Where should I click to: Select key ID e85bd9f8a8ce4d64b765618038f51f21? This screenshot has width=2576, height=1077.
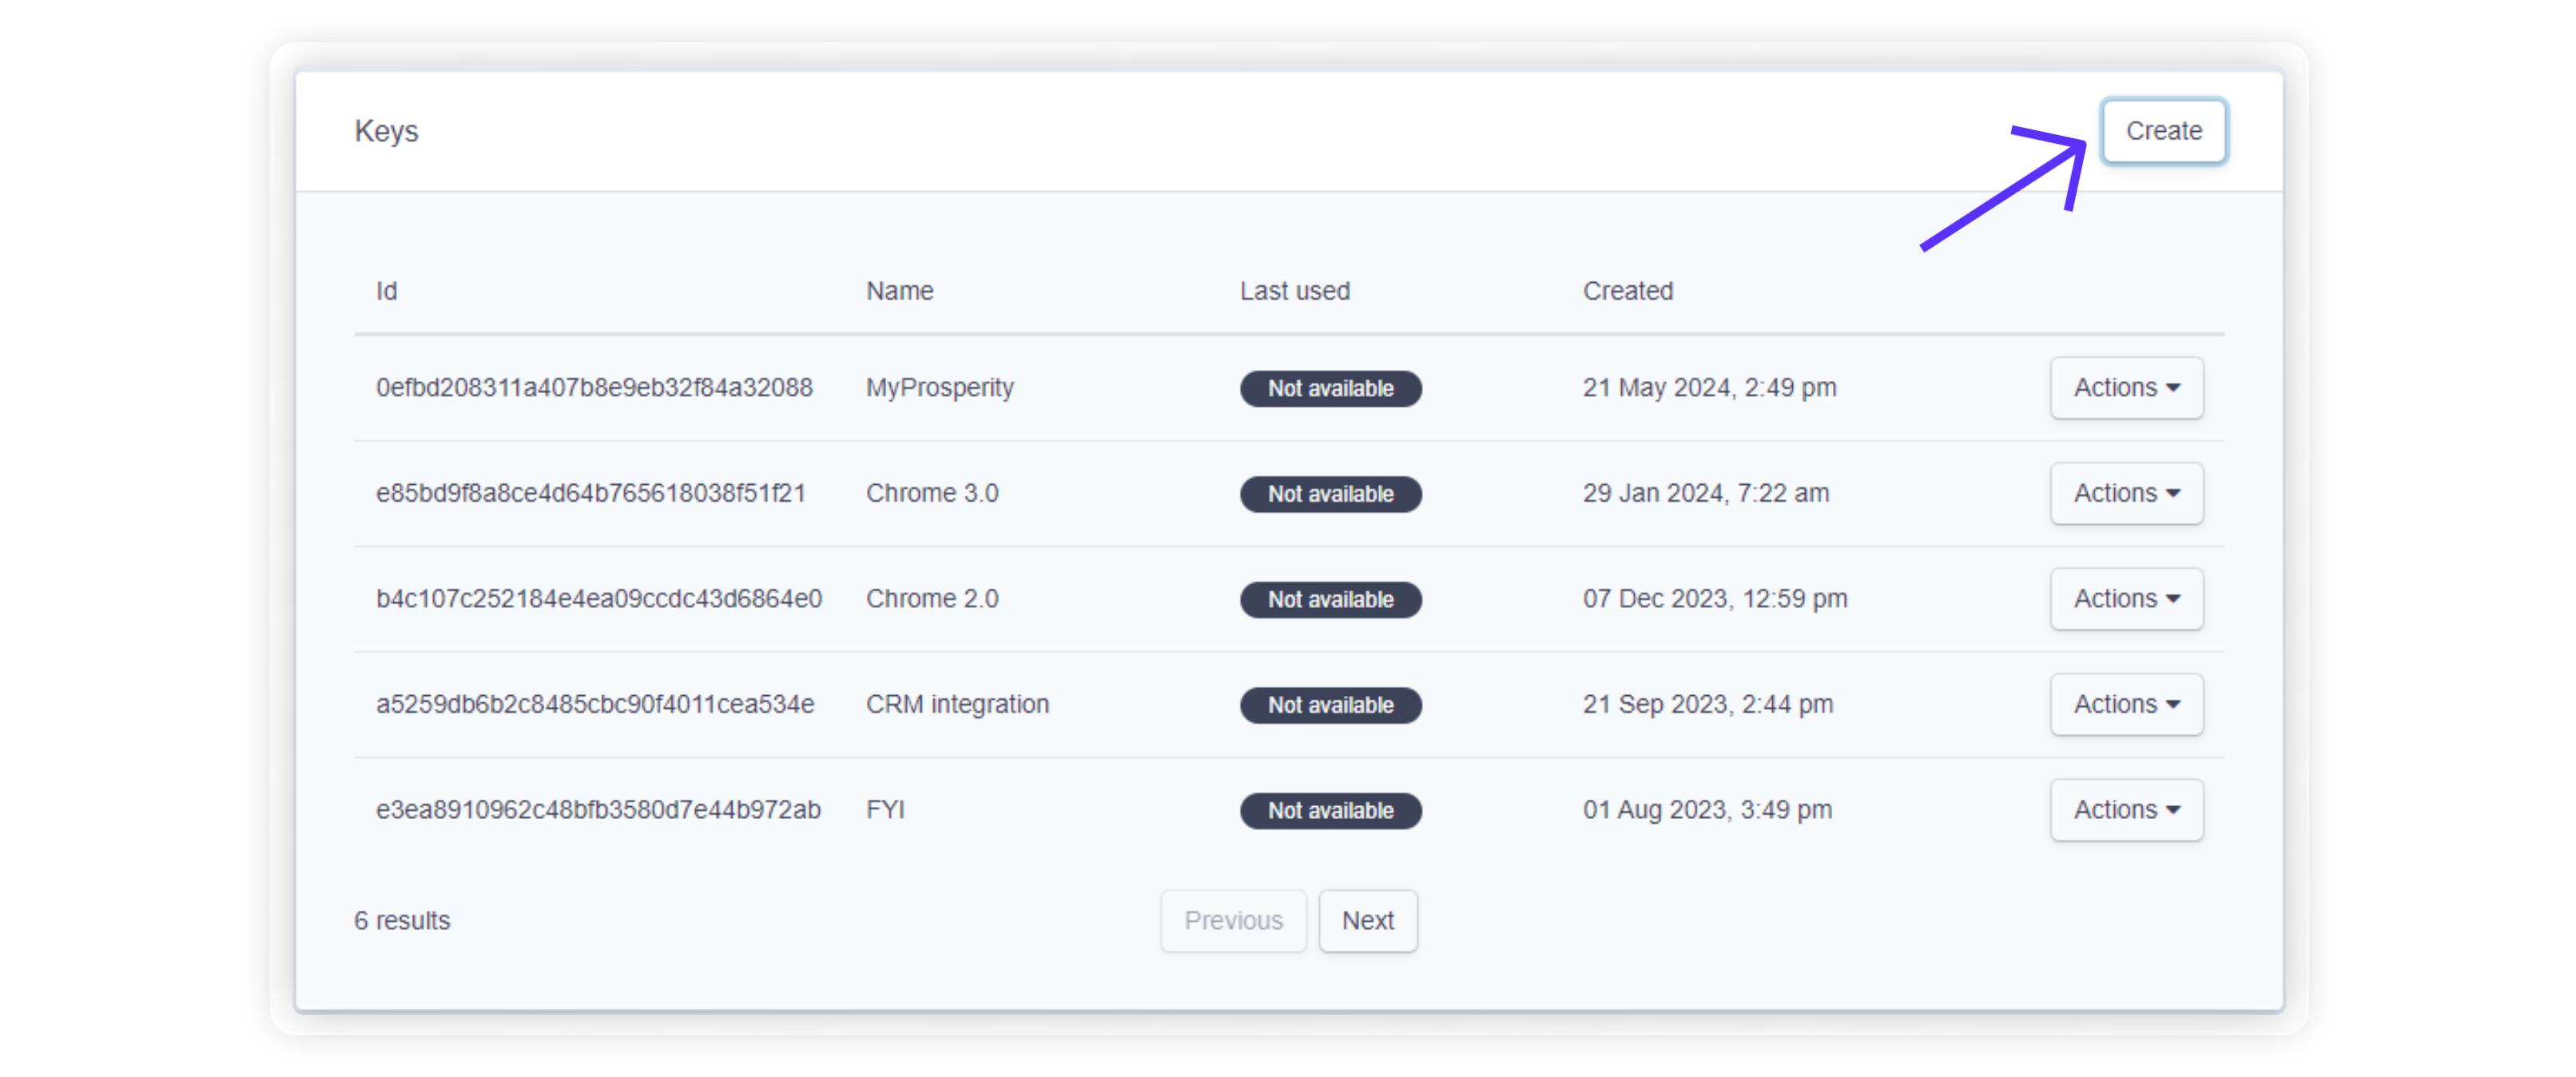tap(590, 493)
